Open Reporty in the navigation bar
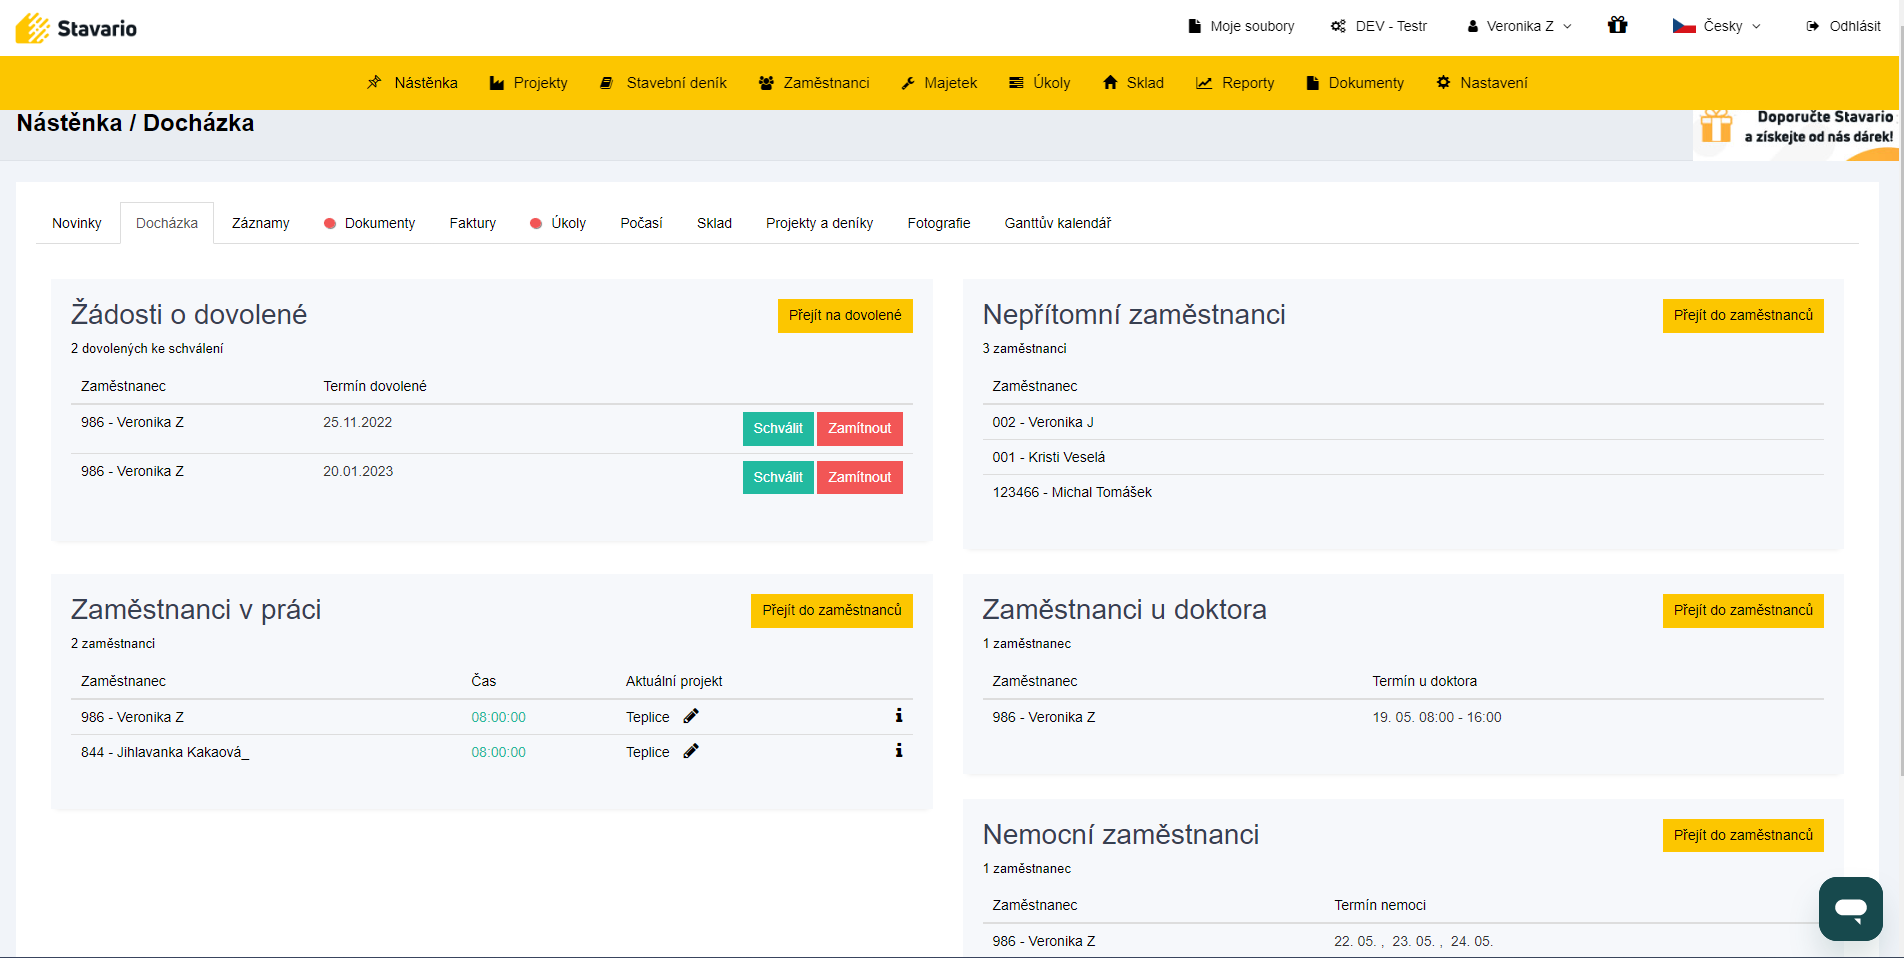This screenshot has width=1904, height=958. click(1235, 83)
